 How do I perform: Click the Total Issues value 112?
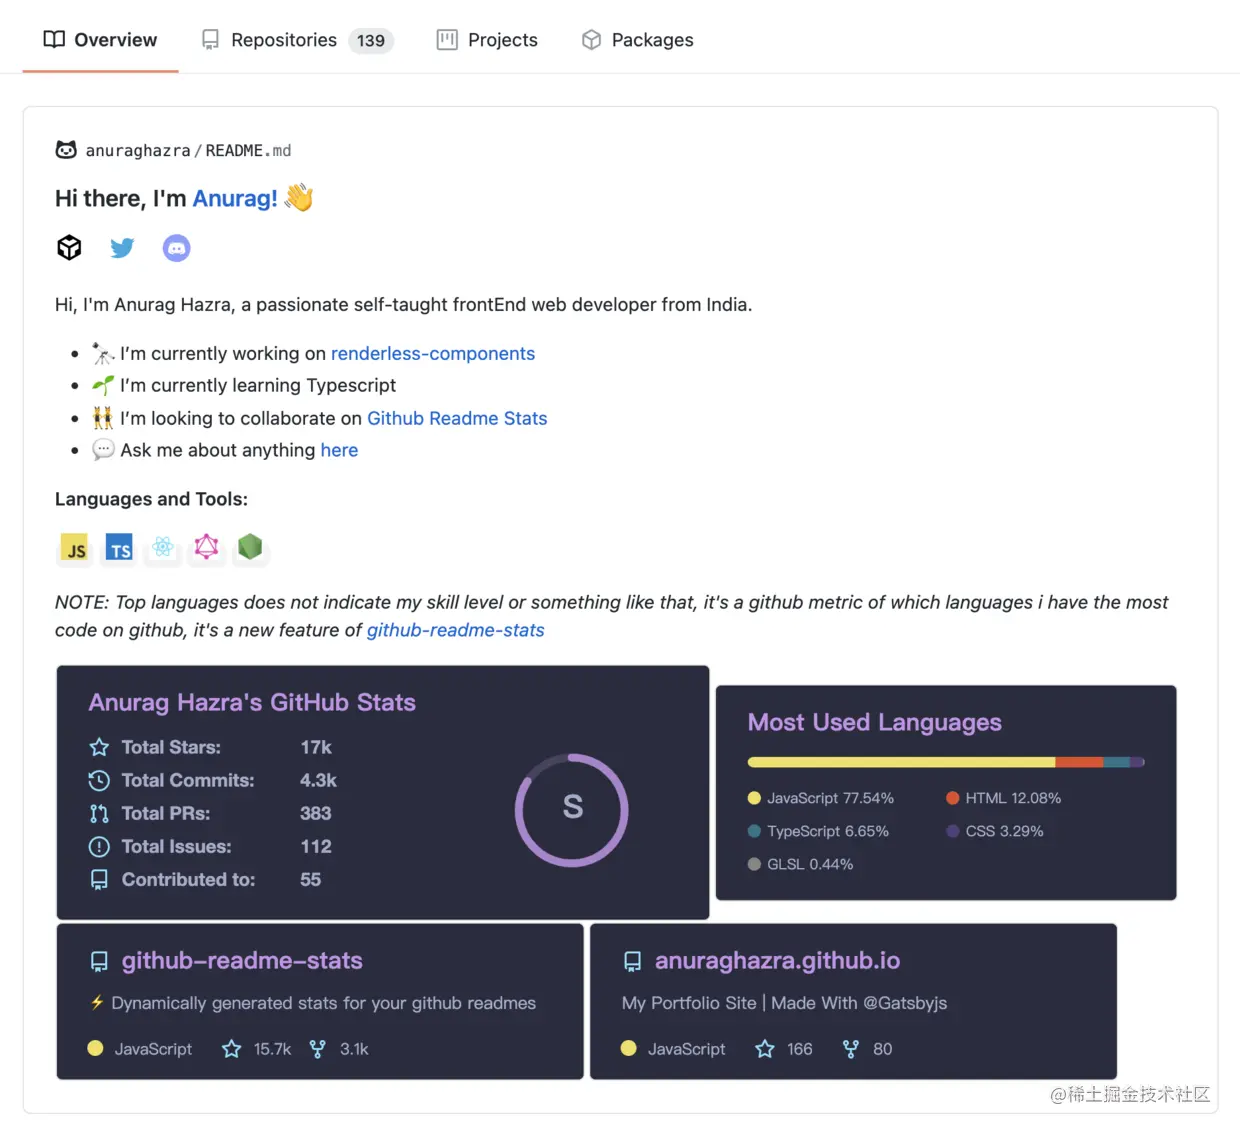(x=316, y=847)
